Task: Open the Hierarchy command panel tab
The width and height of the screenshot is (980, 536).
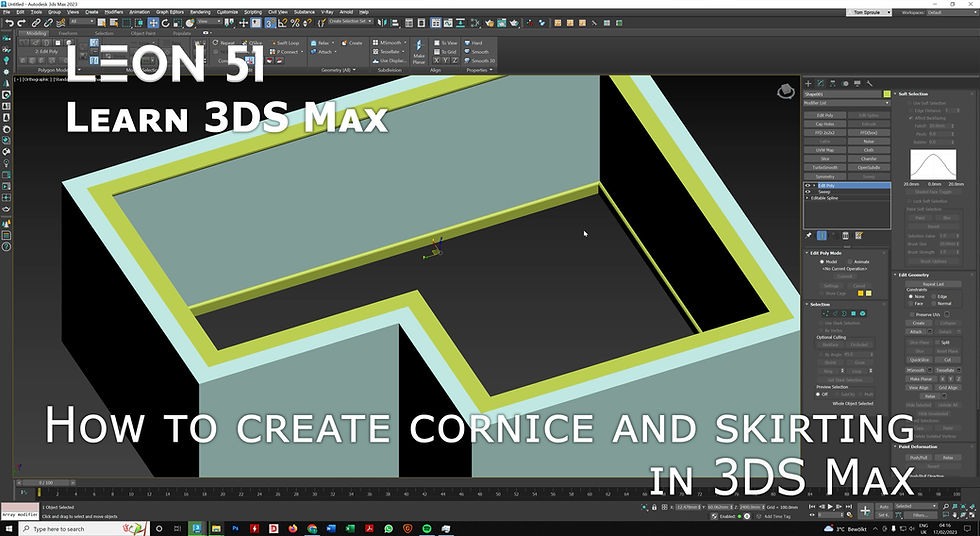Action: point(832,83)
